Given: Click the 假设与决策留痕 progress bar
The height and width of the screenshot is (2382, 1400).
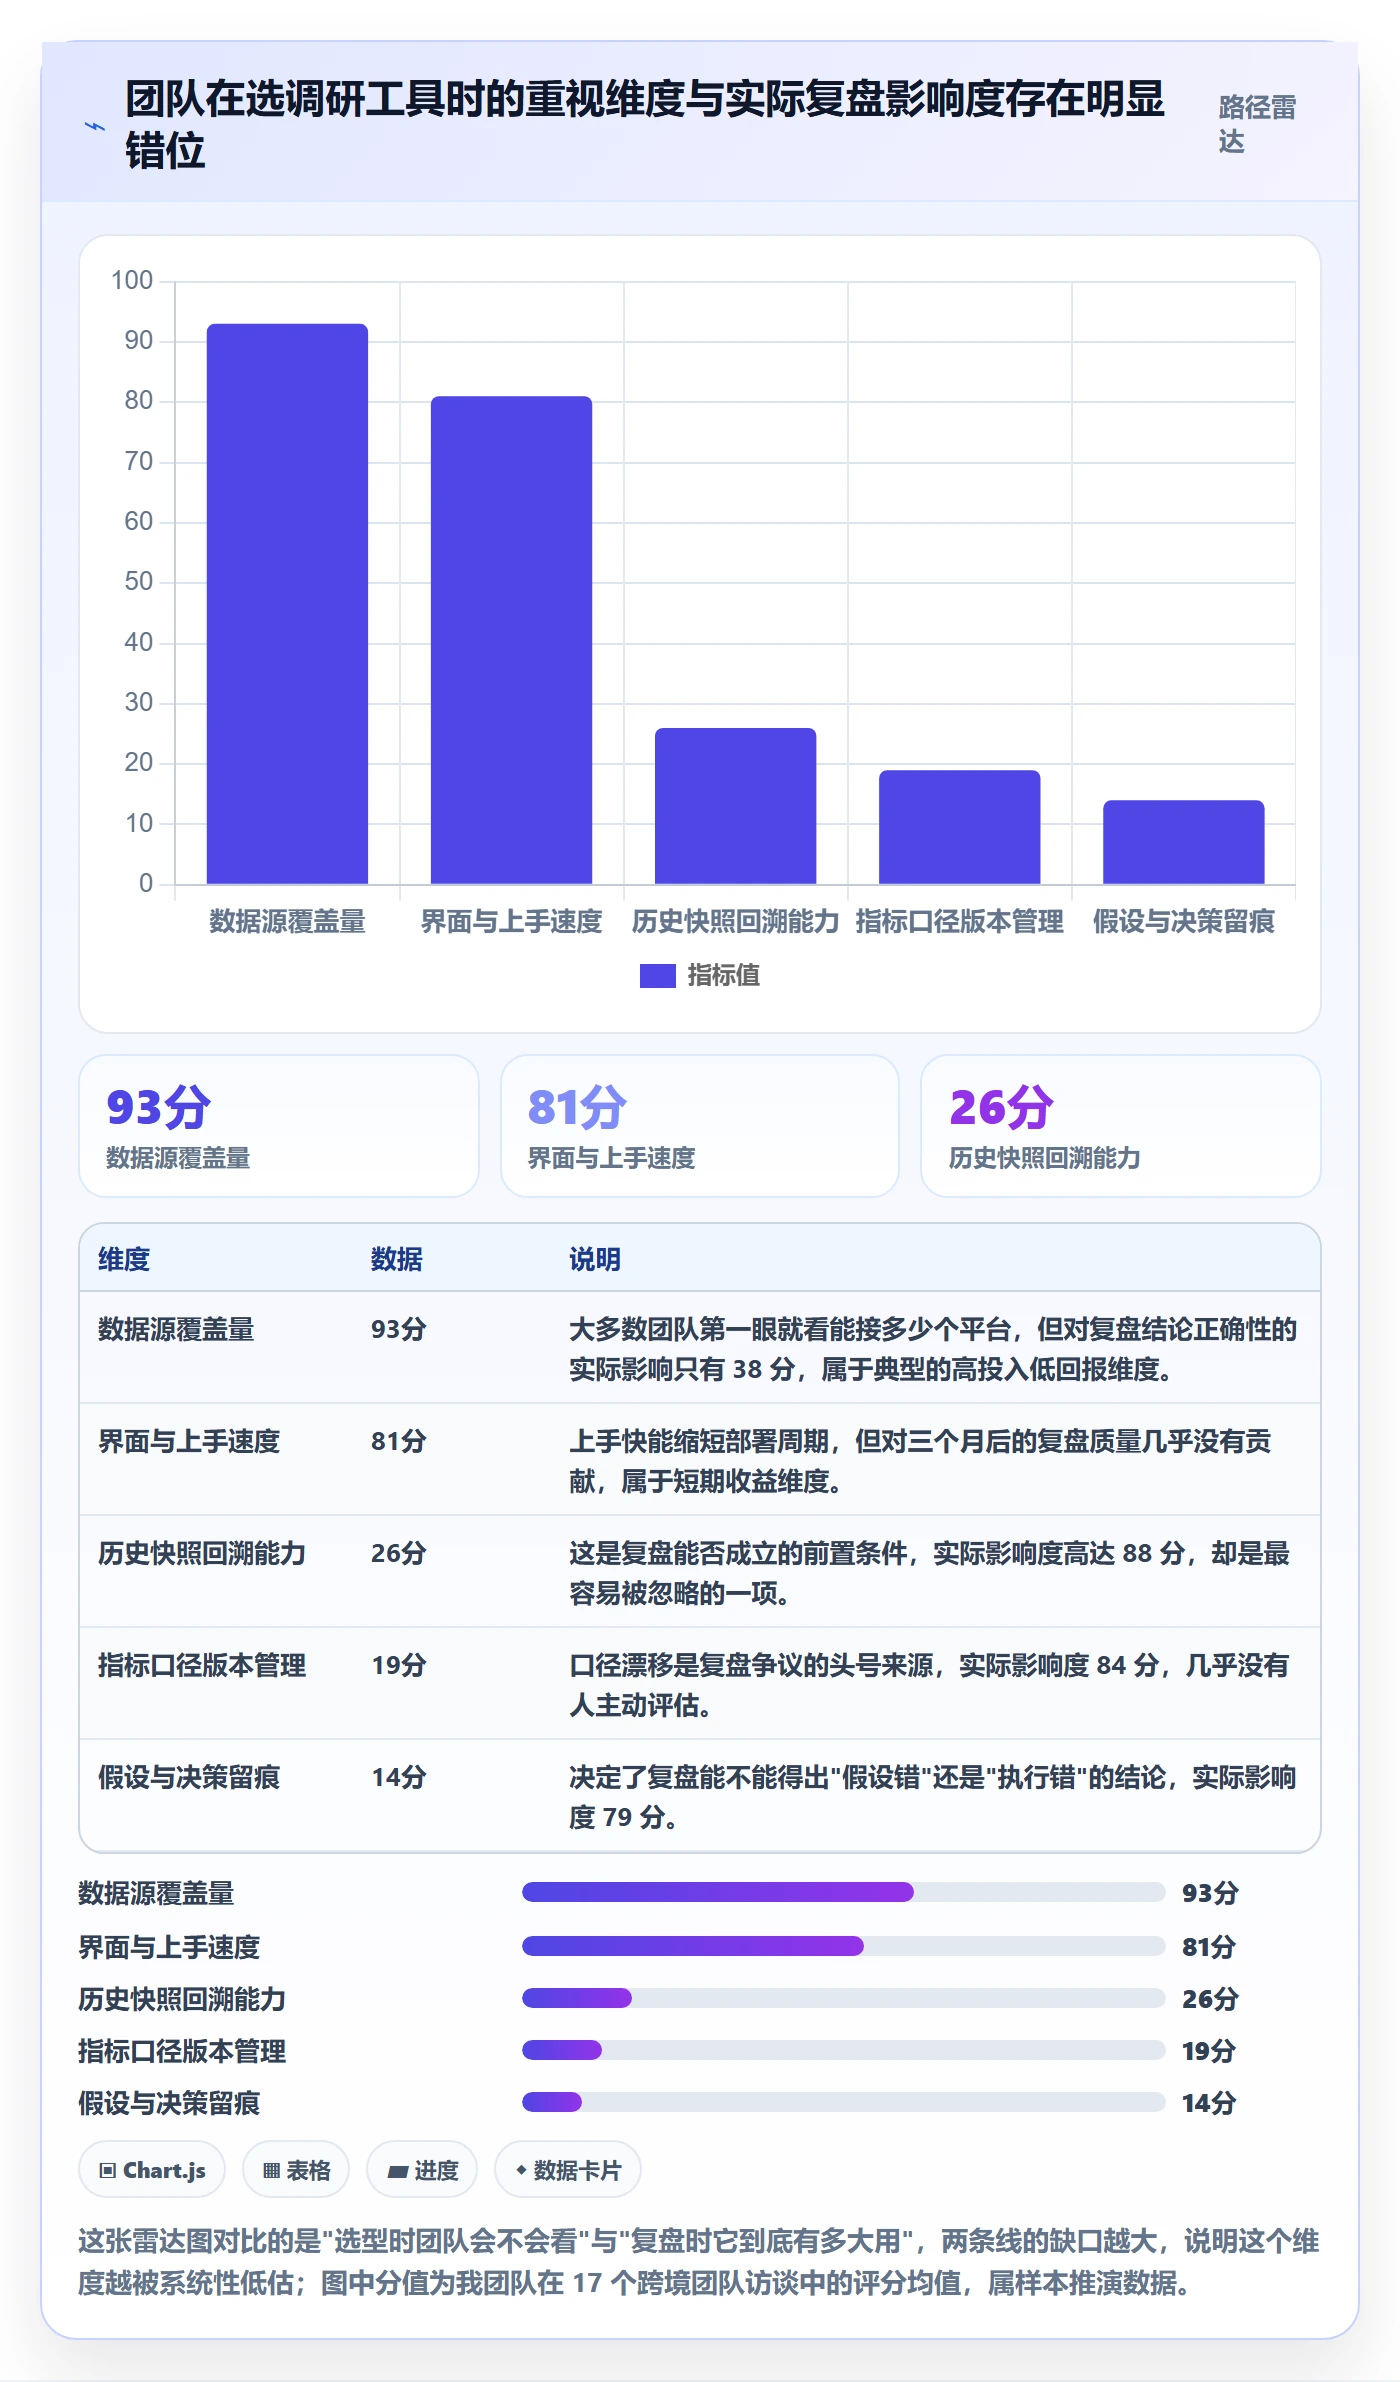Looking at the screenshot, I should [x=843, y=2102].
